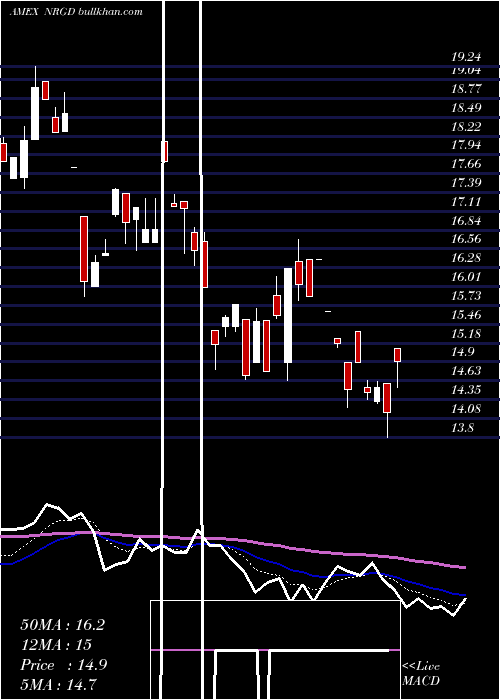Click the large white candle rising to 16.28
The height and width of the screenshot is (700, 500).
coord(288,315)
